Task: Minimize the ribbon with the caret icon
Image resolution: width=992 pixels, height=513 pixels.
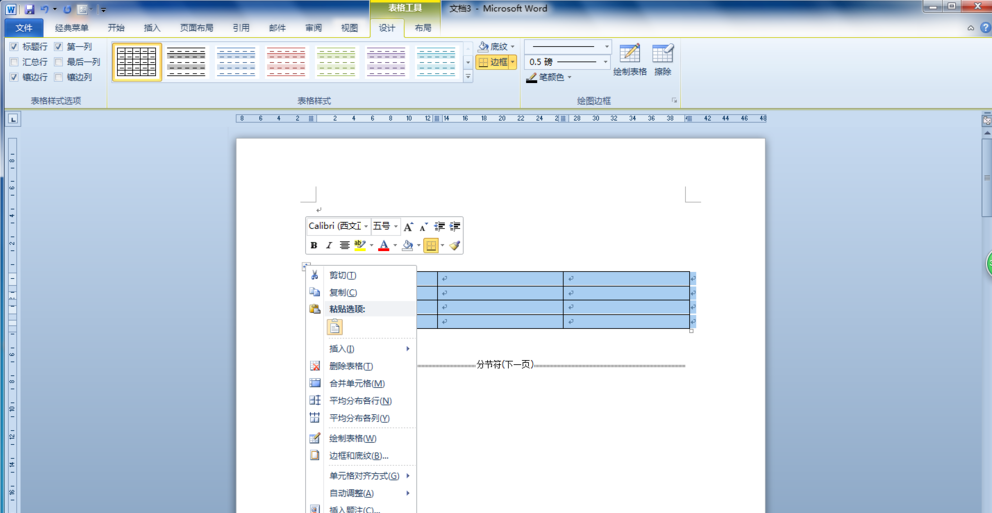Action: pyautogui.click(x=971, y=28)
